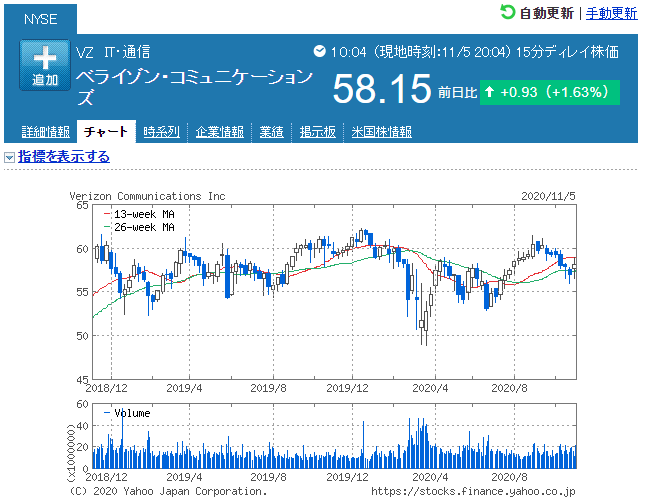The image size is (647, 501).
Task: Open the 米国株情報 tab
Action: point(382,132)
